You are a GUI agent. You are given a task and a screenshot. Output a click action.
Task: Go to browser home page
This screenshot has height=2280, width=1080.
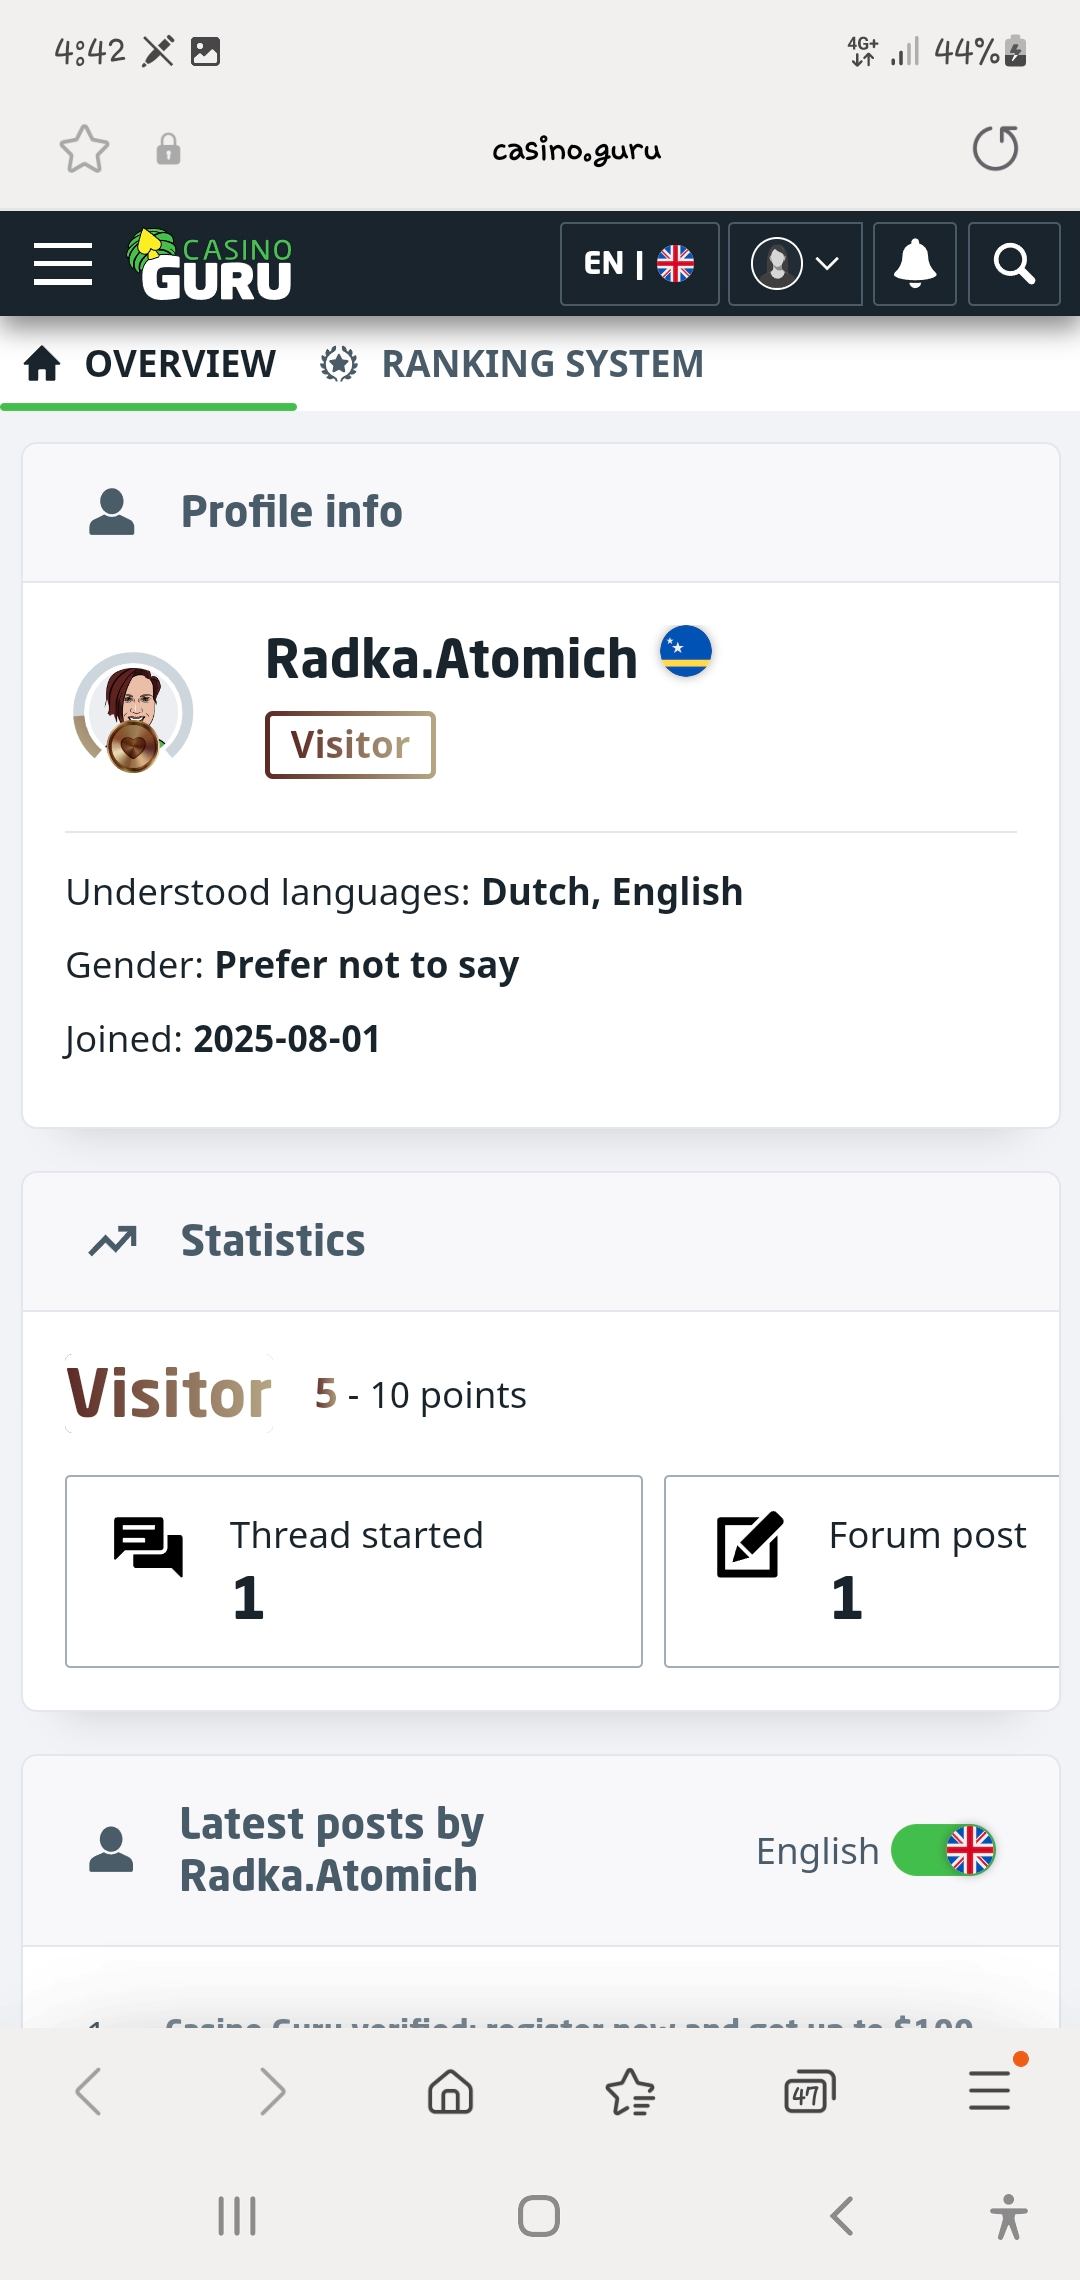tap(450, 2091)
